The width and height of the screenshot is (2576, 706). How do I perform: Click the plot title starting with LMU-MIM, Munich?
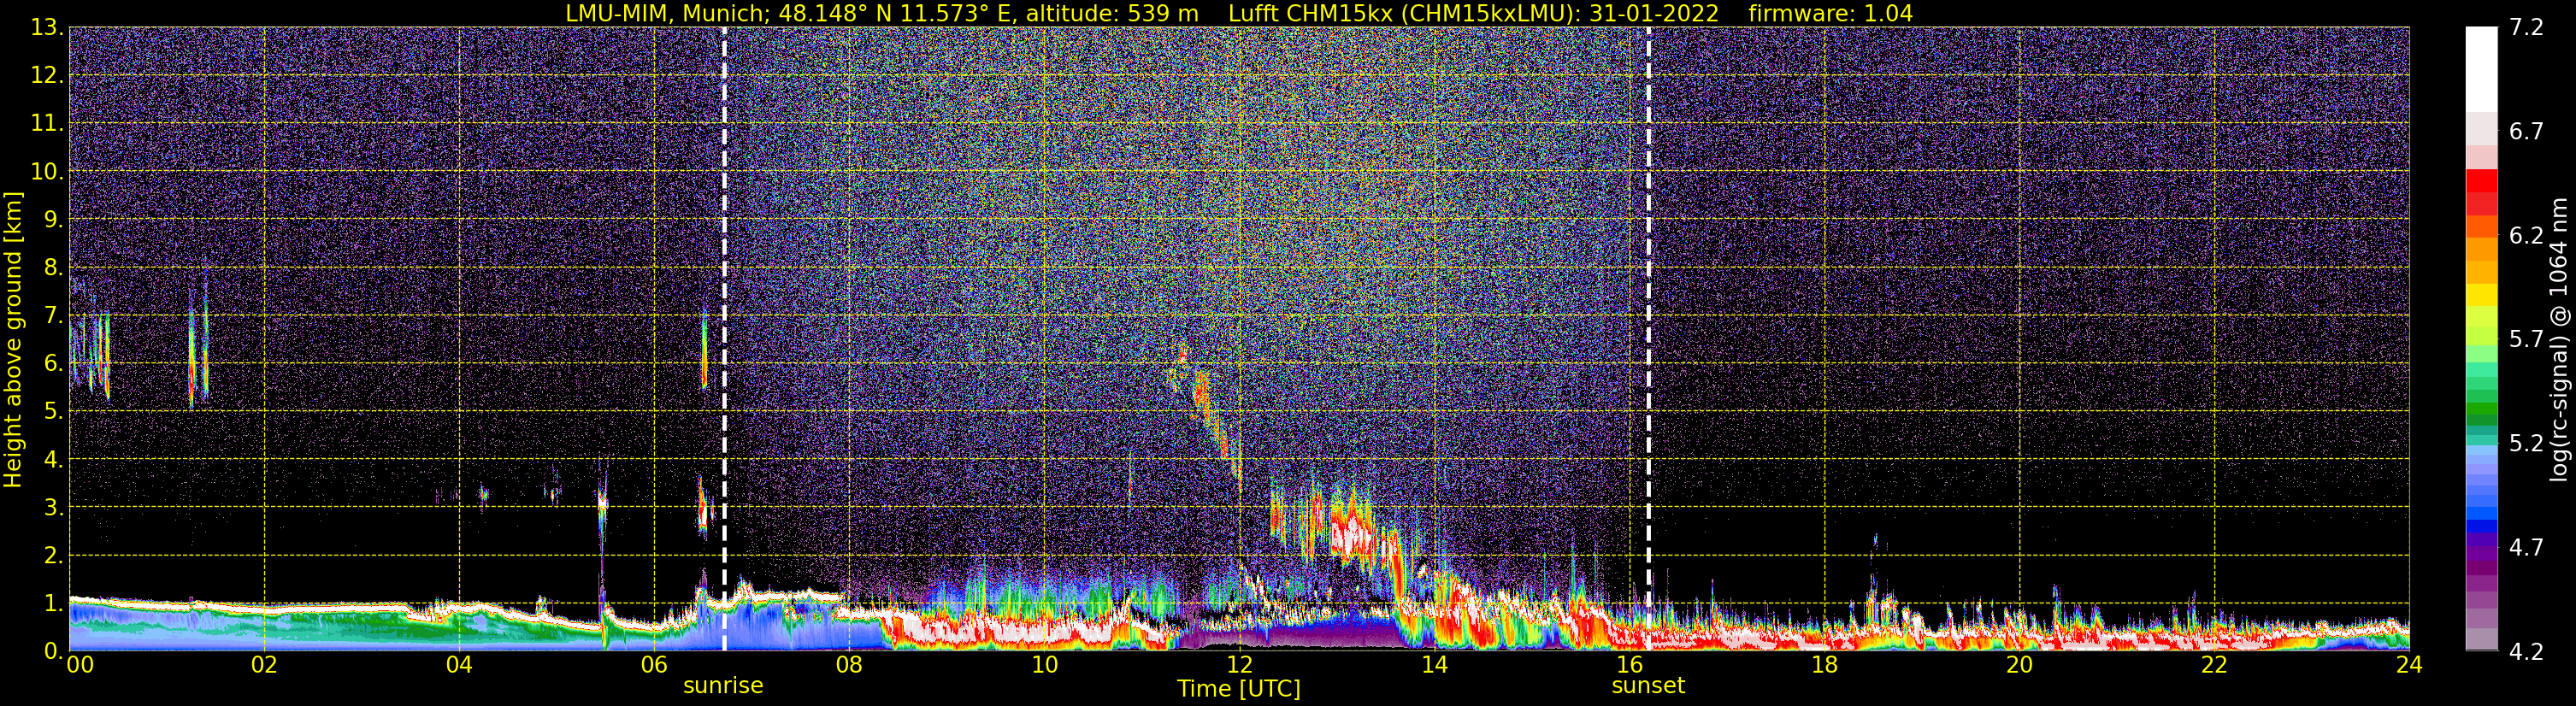[x=1239, y=13]
